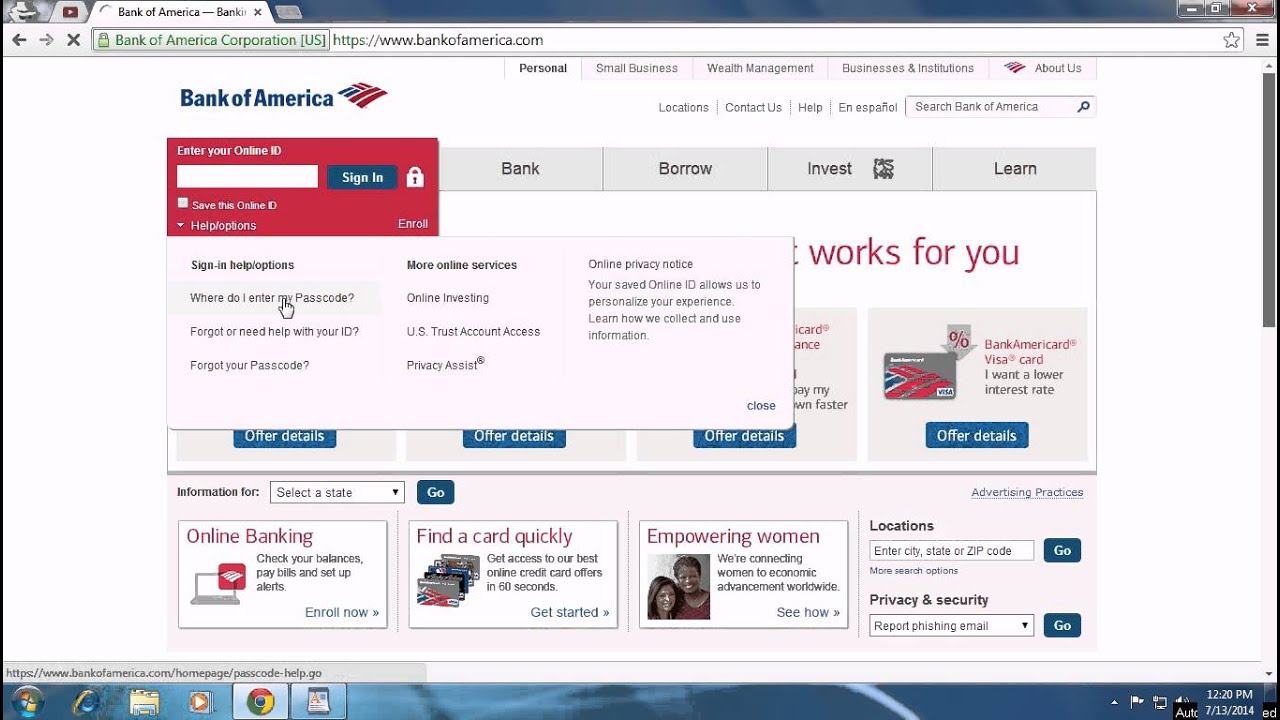Viewport: 1280px width, 720px height.
Task: Click the credit cards image under Find a card
Action: [448, 580]
